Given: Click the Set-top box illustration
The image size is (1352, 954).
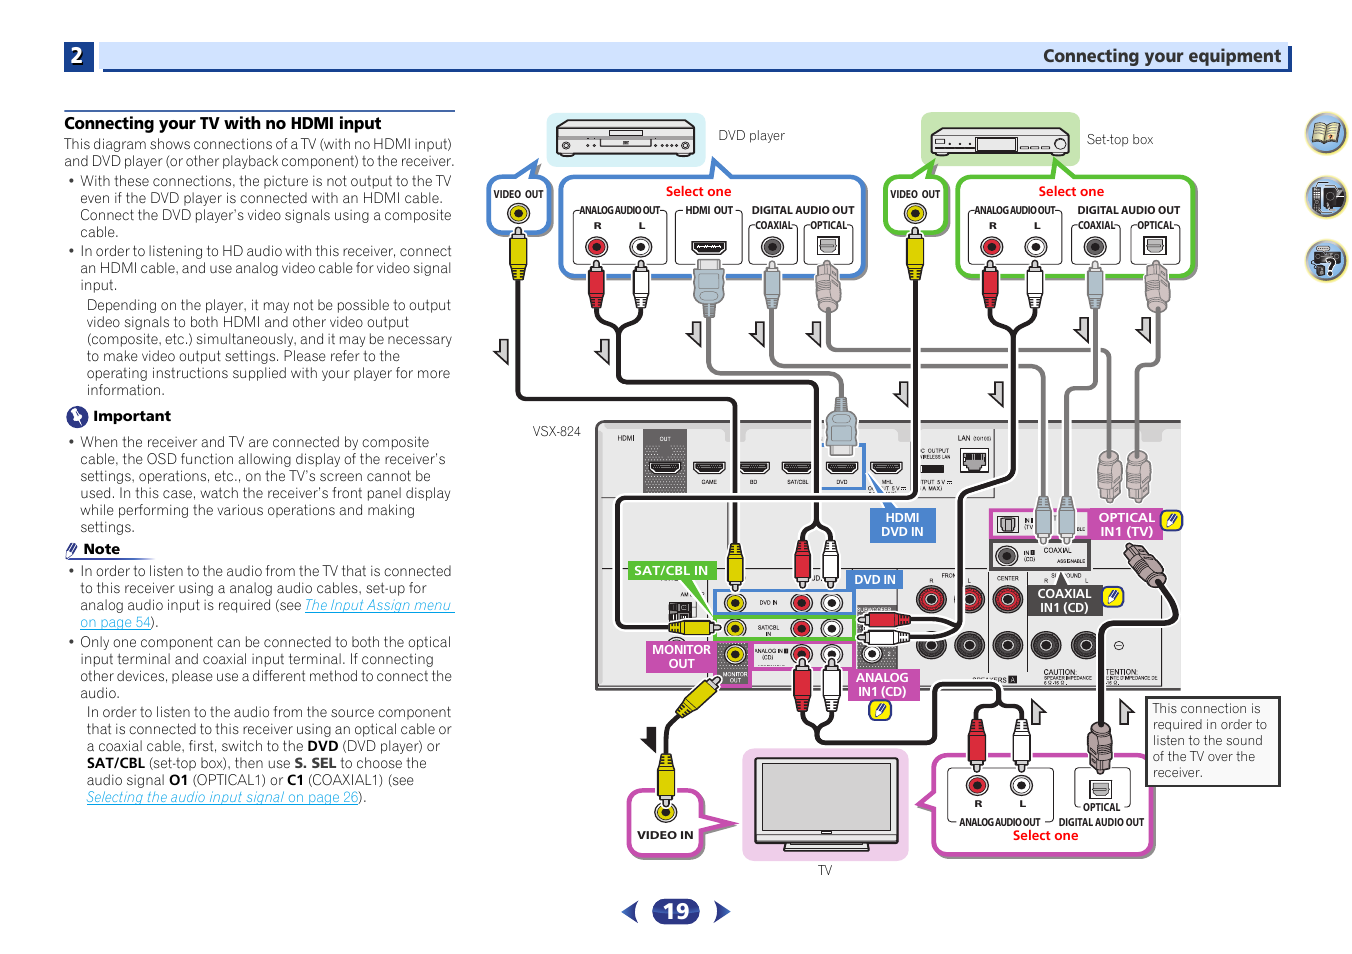Looking at the screenshot, I should [1000, 142].
